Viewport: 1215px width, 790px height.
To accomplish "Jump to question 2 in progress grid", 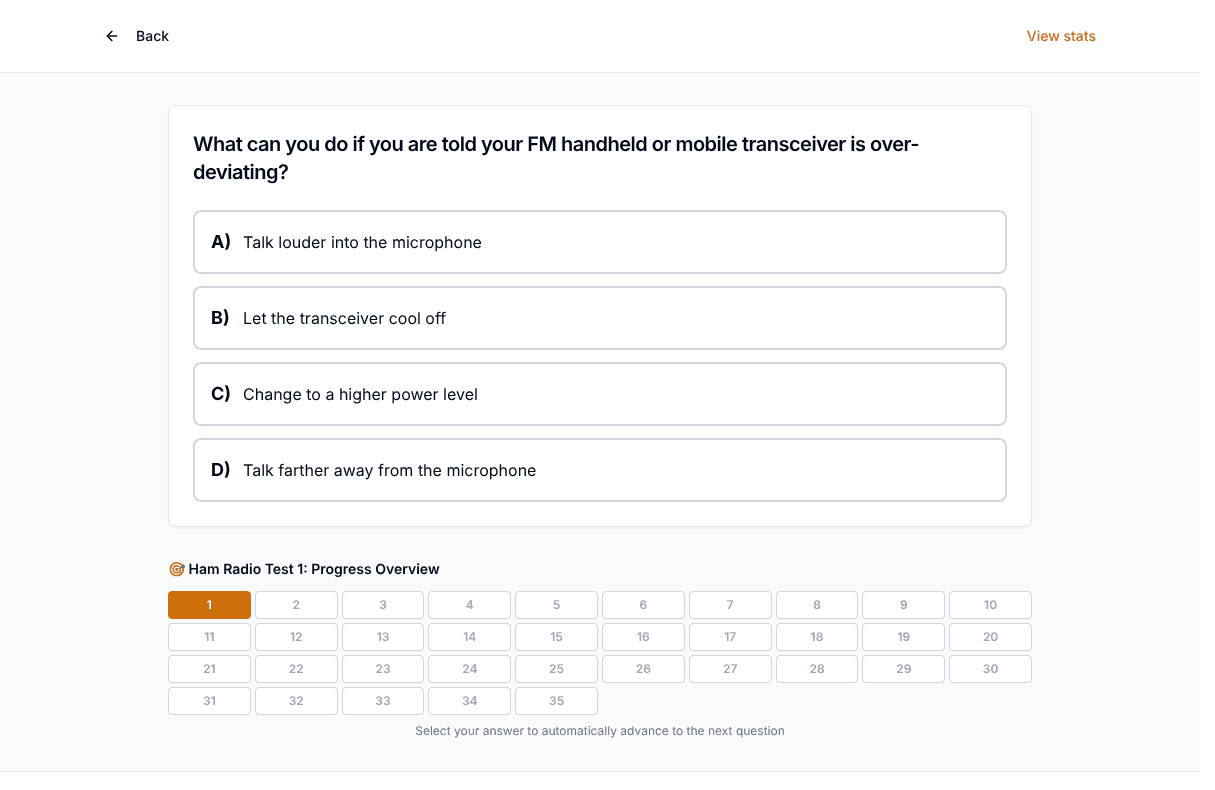I will [x=296, y=605].
